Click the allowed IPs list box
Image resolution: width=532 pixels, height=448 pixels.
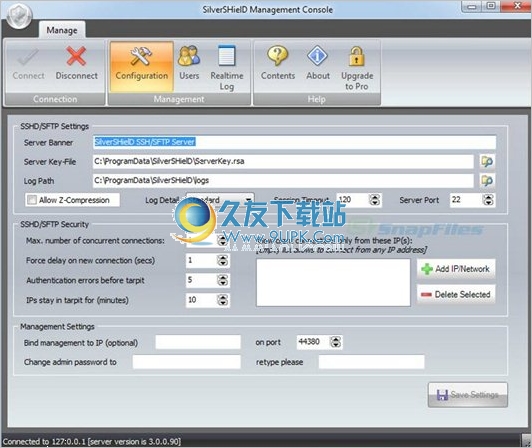[333, 283]
